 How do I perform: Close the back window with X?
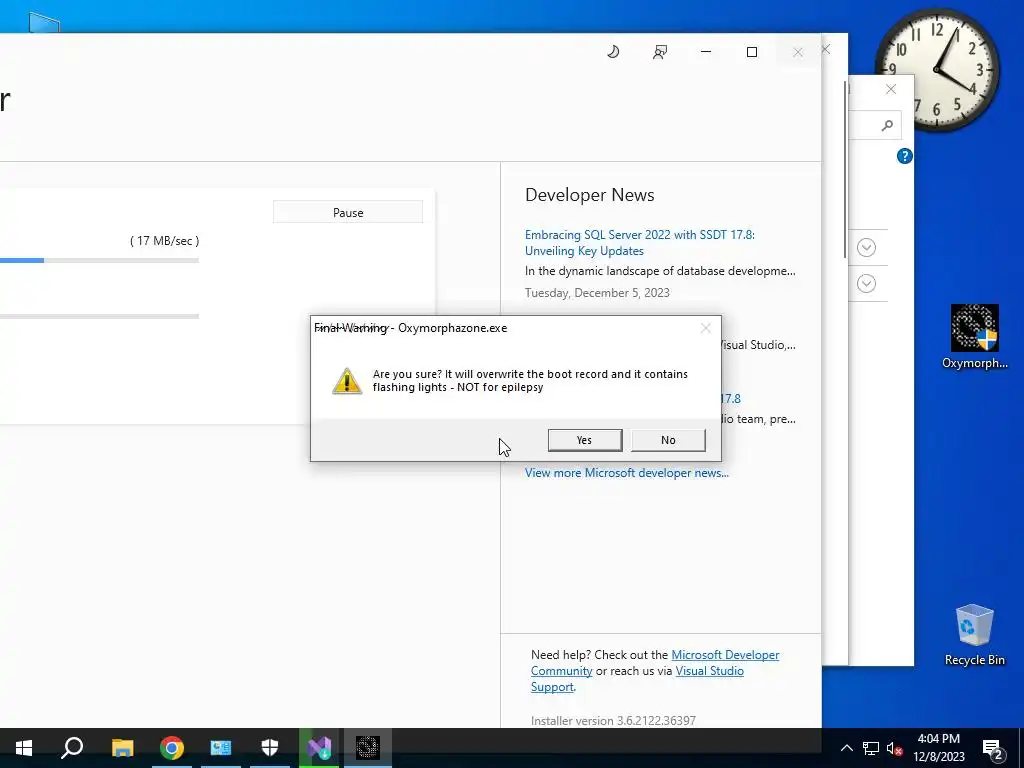(891, 89)
